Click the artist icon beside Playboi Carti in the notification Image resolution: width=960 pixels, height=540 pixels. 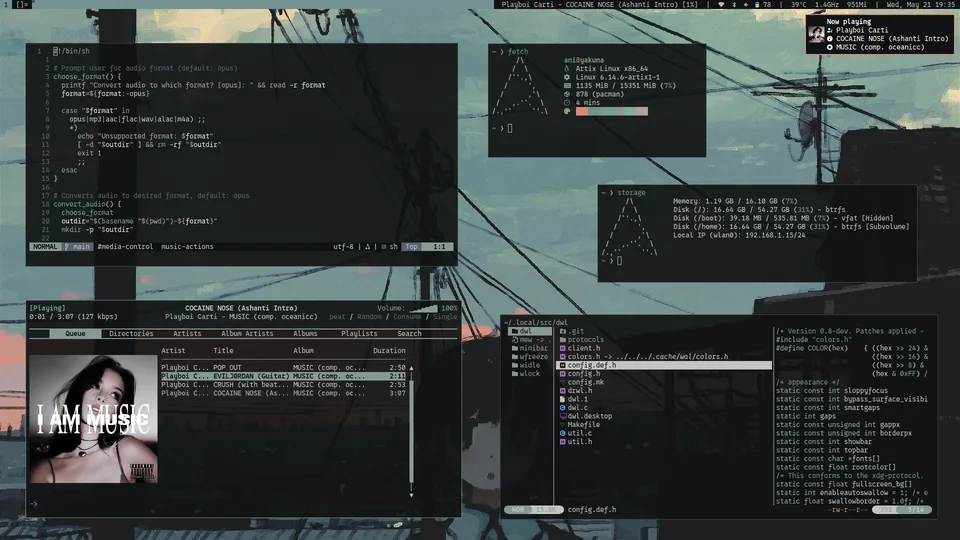tap(830, 30)
